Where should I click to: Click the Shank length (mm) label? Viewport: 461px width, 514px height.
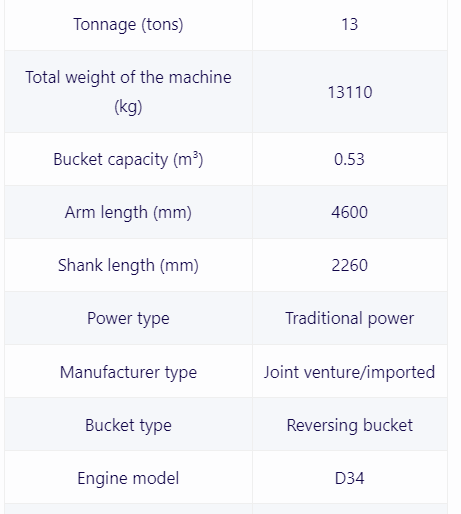(x=128, y=265)
